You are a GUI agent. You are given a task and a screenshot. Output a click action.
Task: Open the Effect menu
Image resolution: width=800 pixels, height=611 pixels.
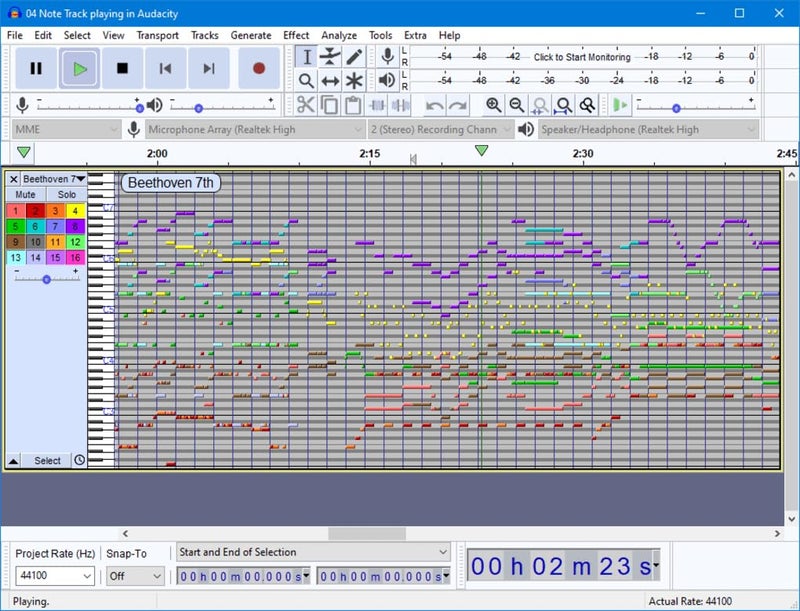tap(295, 35)
